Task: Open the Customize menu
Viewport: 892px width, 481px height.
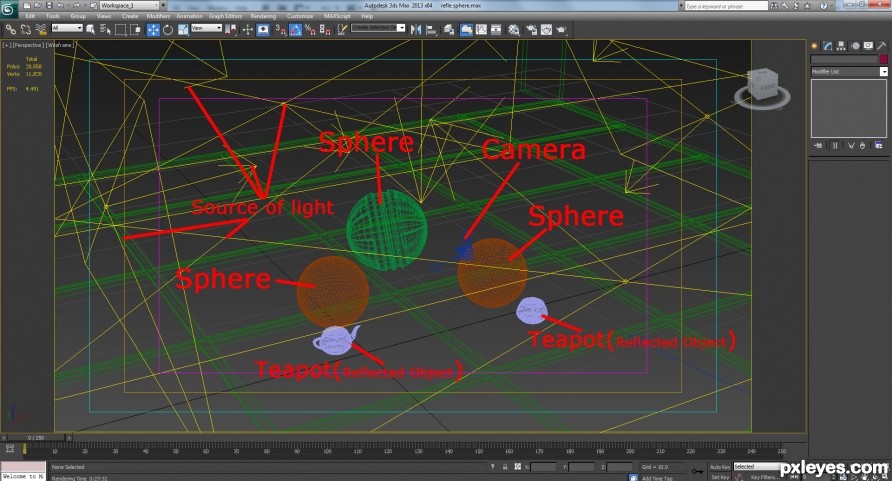Action: click(x=300, y=16)
